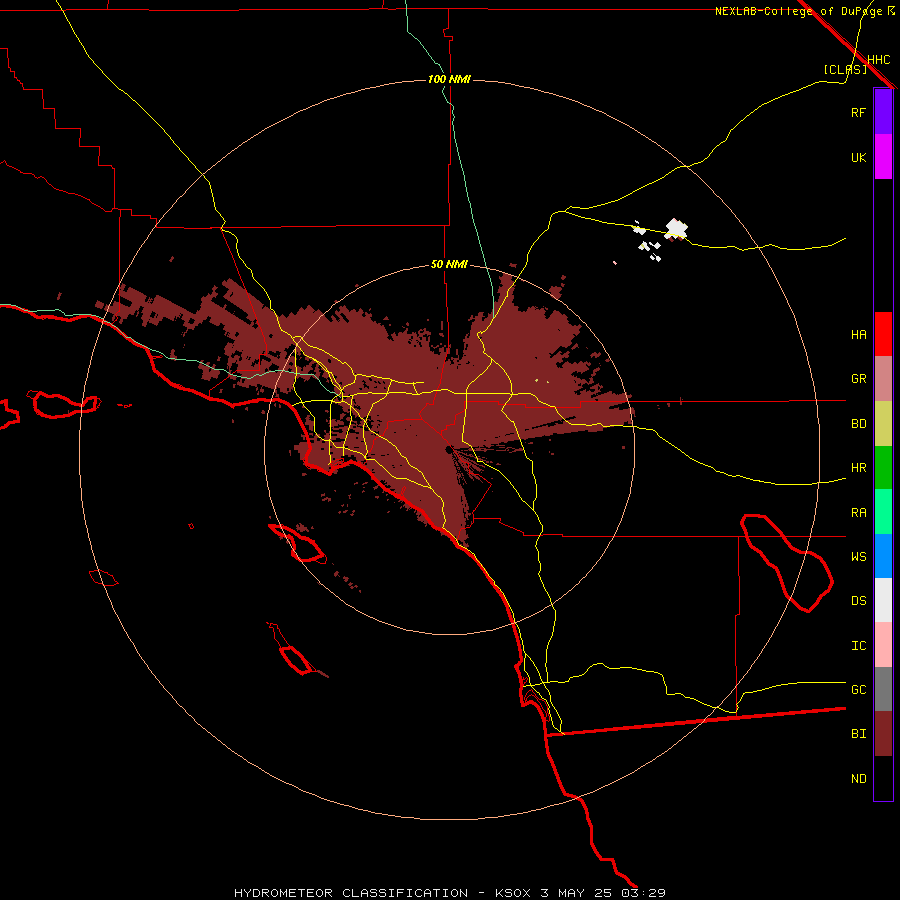The width and height of the screenshot is (900, 900).
Task: Click the WS legend label
Action: tap(858, 557)
